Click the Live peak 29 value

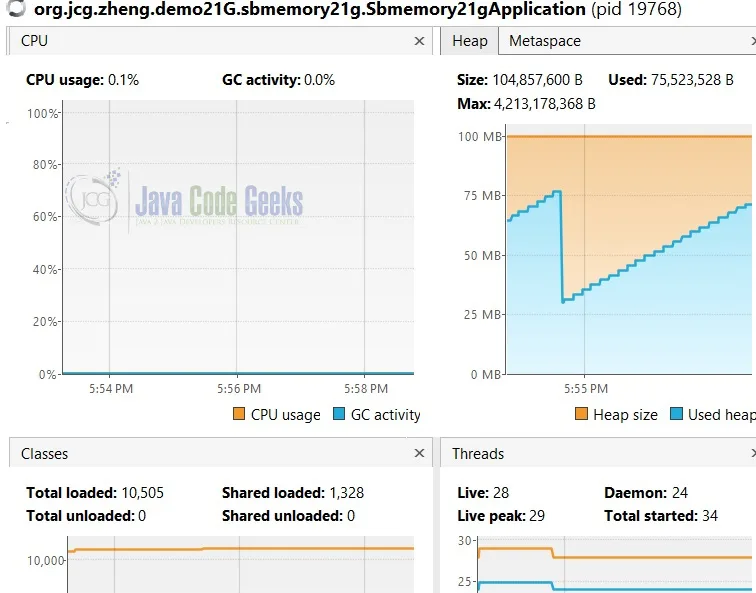pos(537,516)
